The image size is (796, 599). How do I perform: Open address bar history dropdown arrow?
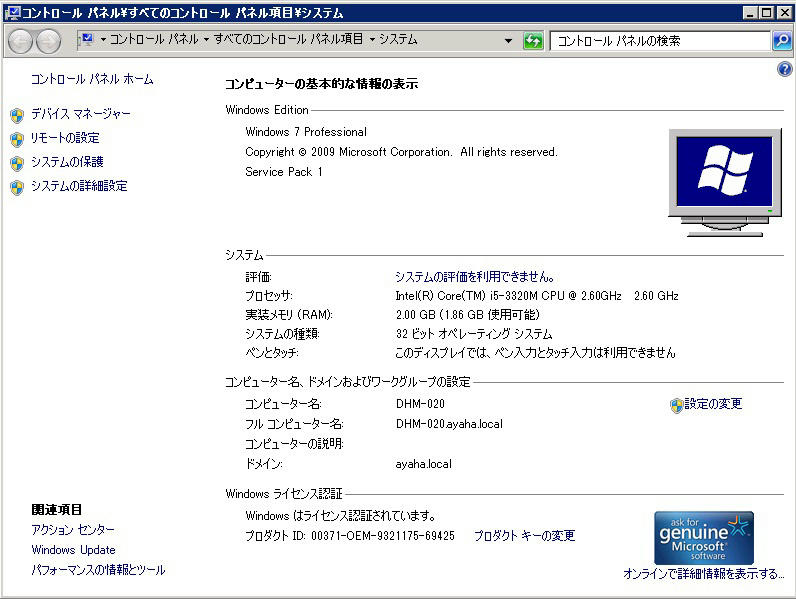tap(508, 41)
